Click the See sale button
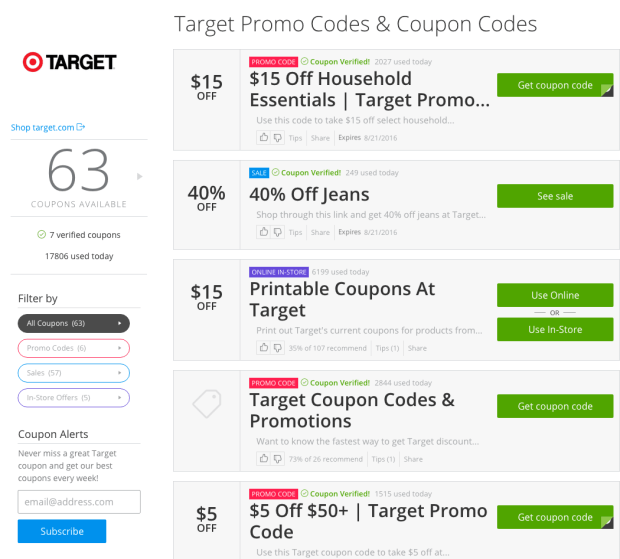 coord(555,196)
